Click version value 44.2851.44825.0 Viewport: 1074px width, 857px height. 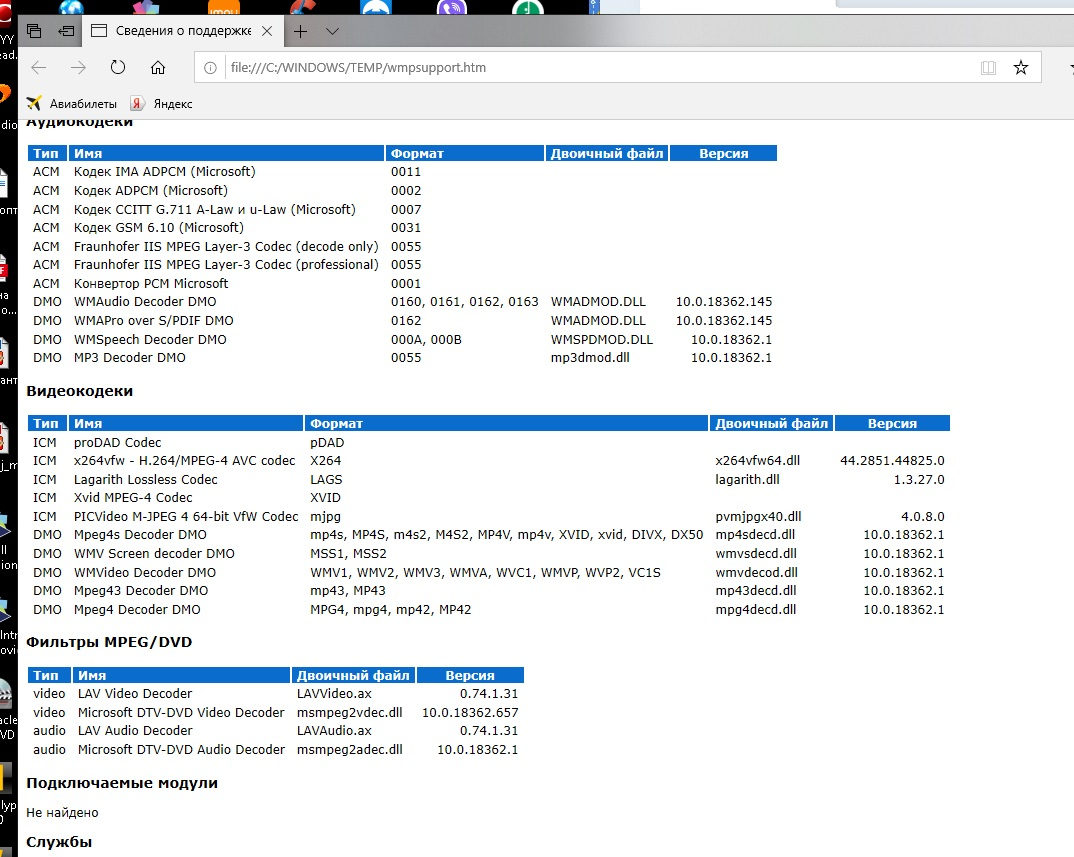[x=892, y=460]
